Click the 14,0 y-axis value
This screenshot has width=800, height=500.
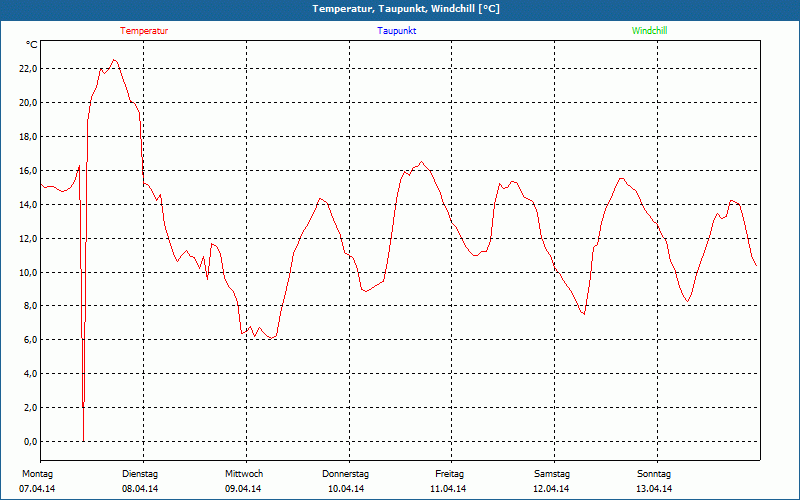[29, 205]
